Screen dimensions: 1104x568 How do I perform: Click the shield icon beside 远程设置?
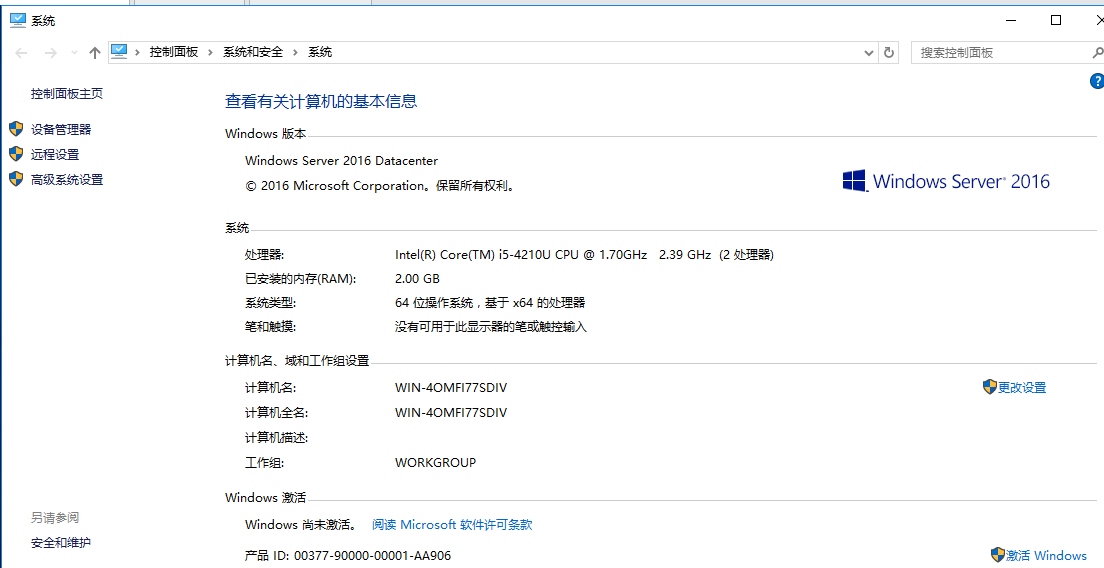(x=16, y=154)
